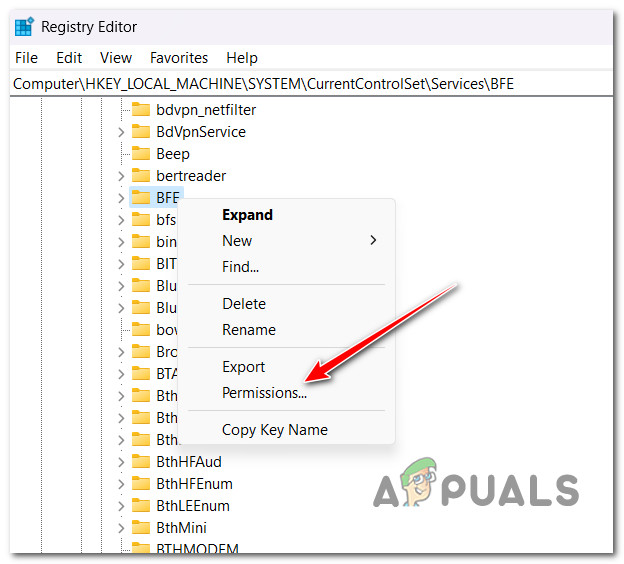This screenshot has width=624, height=564.
Task: Expand the bertreader key
Action: tap(121, 176)
